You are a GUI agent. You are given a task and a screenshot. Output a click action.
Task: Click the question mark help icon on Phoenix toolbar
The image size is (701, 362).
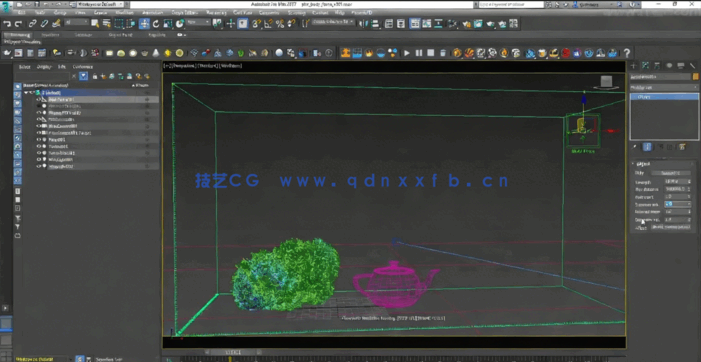point(627,53)
